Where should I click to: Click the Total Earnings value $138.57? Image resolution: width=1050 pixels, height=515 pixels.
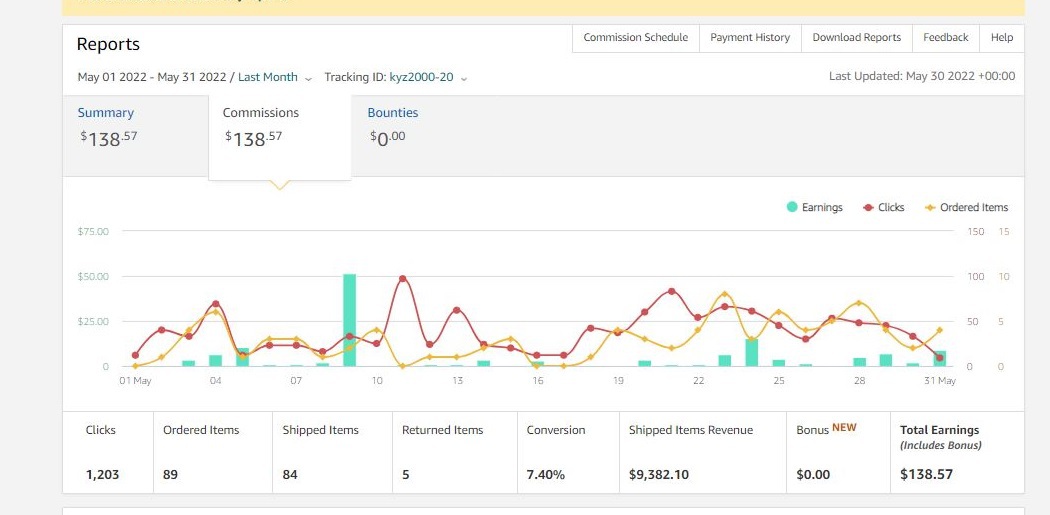(926, 475)
